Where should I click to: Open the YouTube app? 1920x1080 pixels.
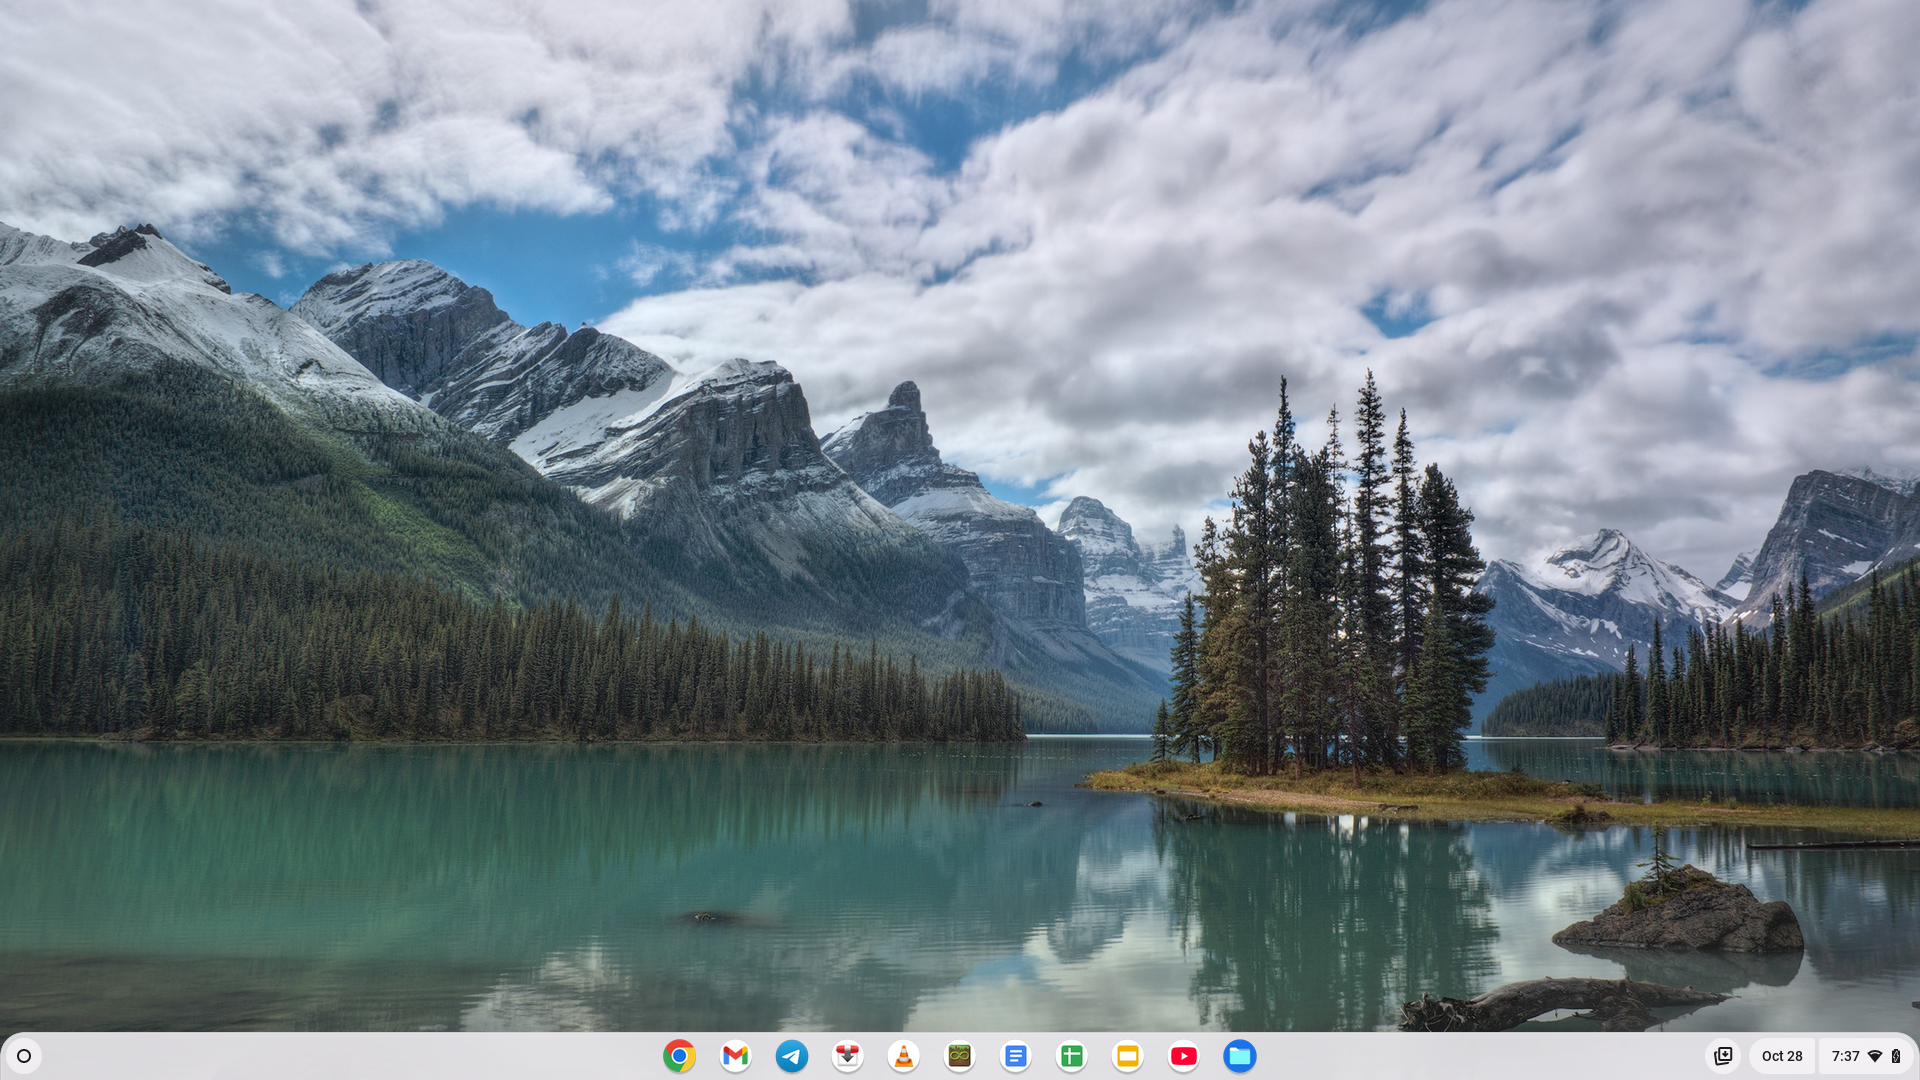1183,1056
